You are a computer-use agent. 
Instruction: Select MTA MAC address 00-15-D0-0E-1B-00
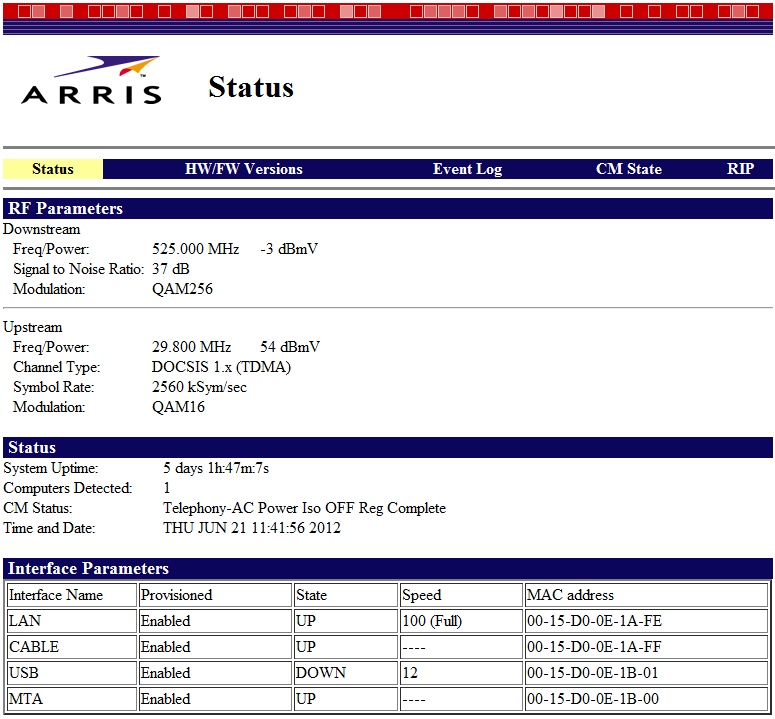click(646, 699)
